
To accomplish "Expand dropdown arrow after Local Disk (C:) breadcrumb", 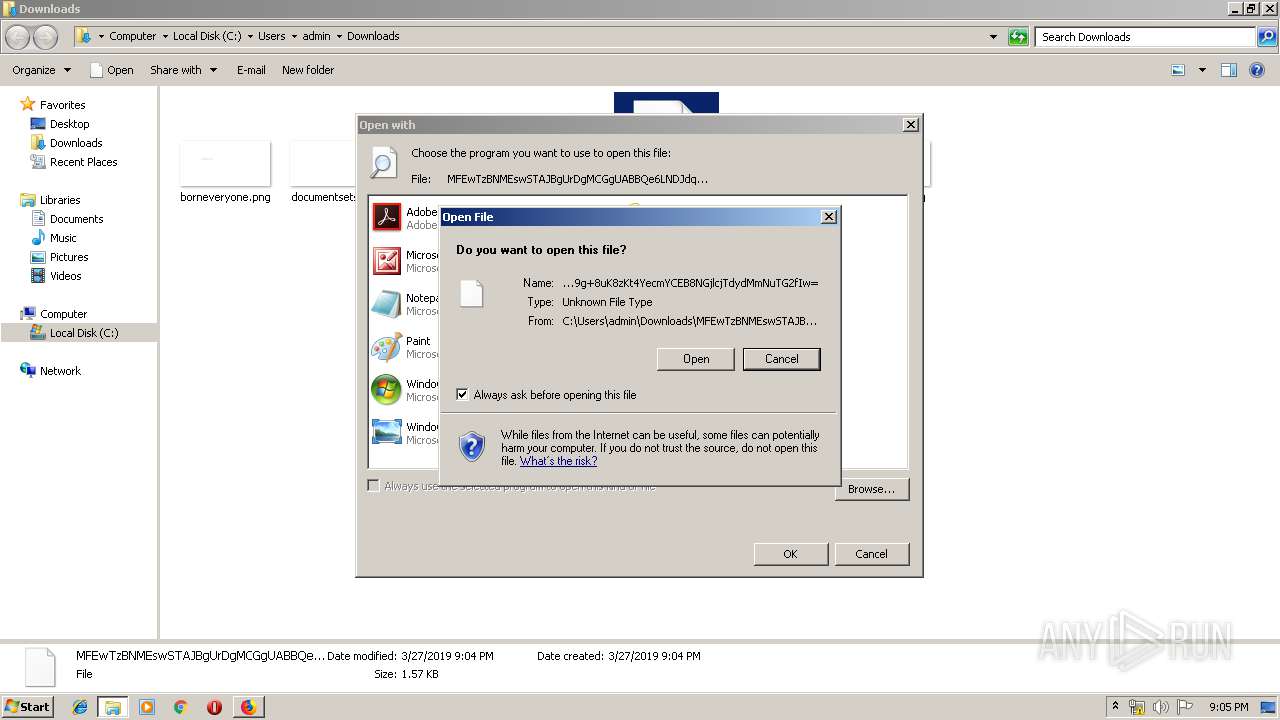I will point(250,36).
